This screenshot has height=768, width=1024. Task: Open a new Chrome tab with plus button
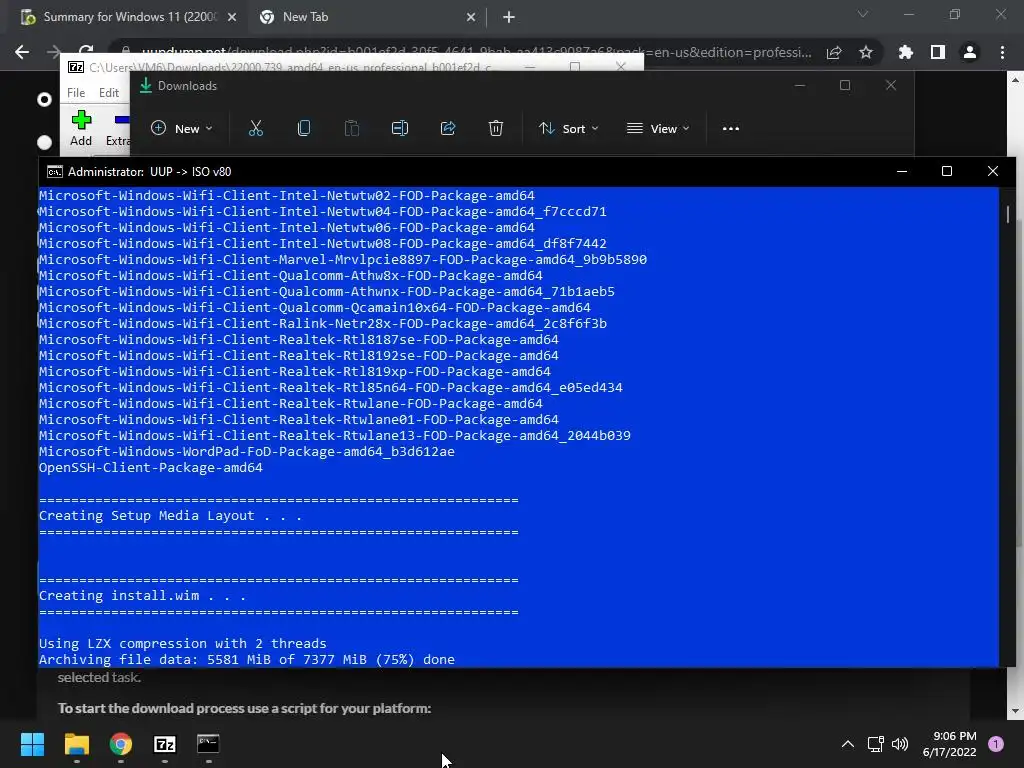point(509,17)
